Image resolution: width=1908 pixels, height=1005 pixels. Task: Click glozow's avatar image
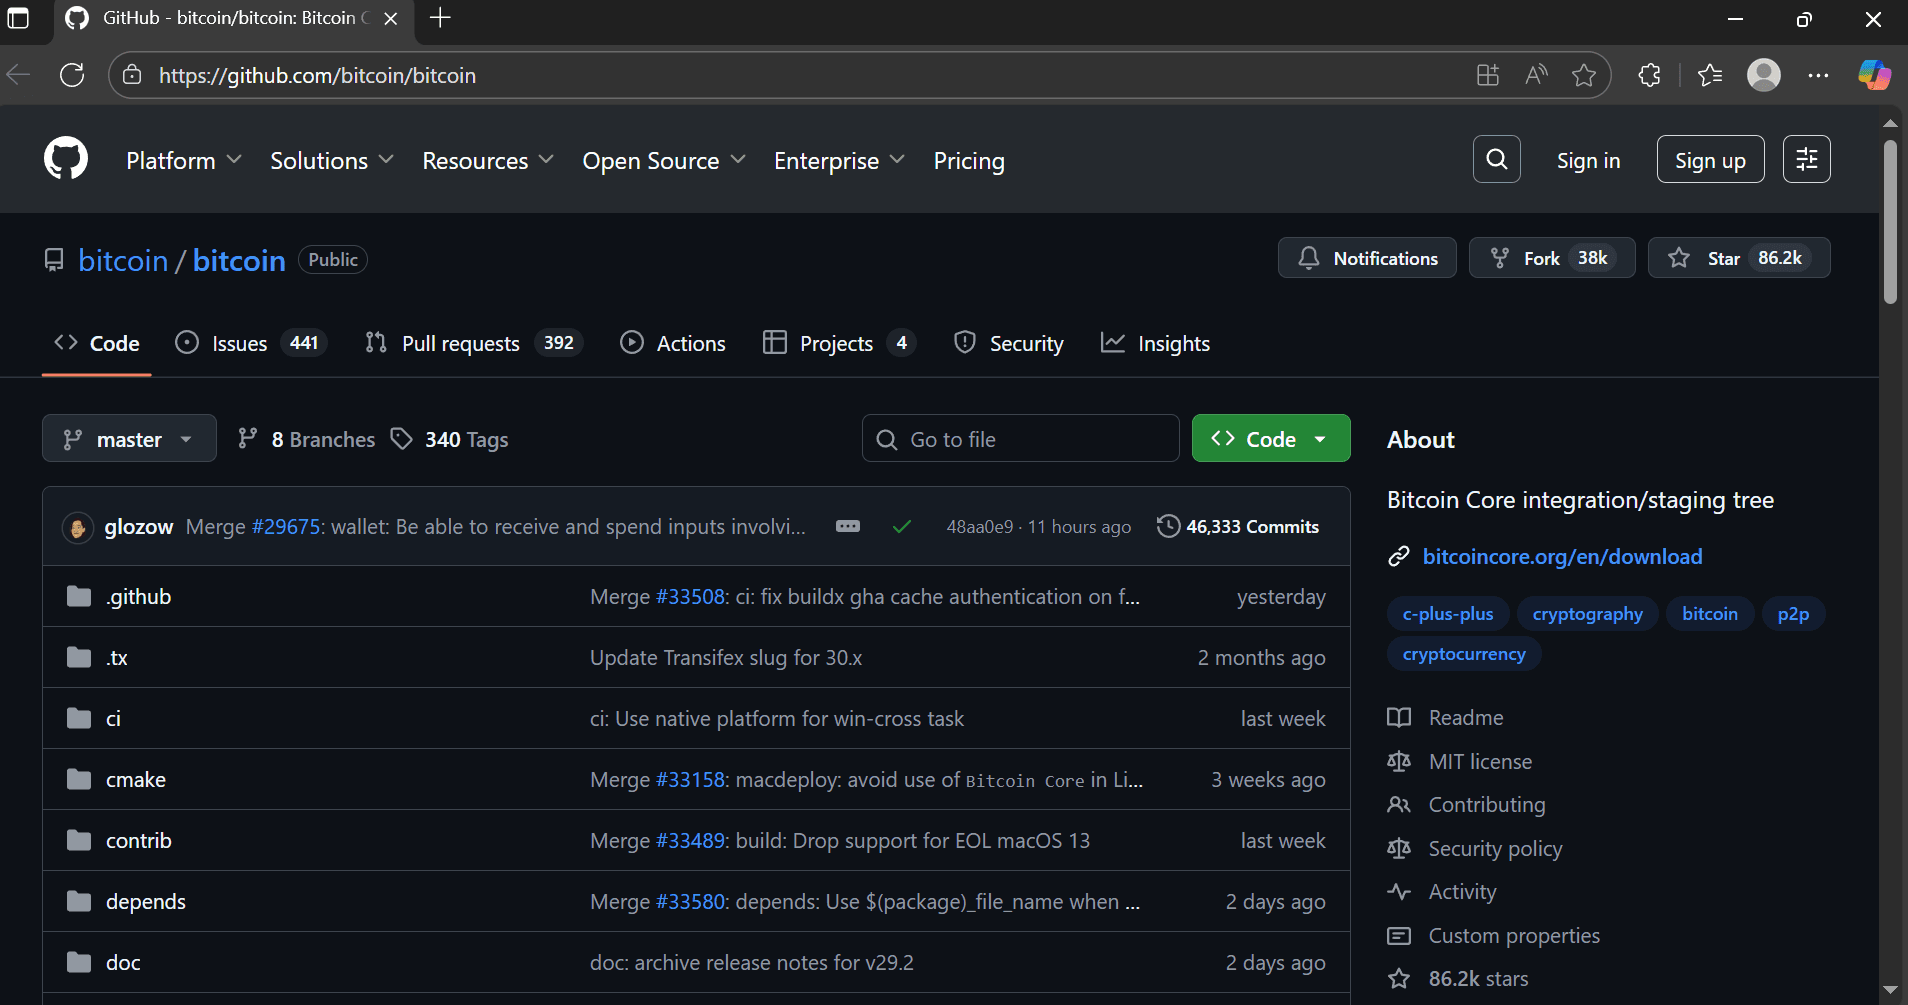[x=78, y=527]
